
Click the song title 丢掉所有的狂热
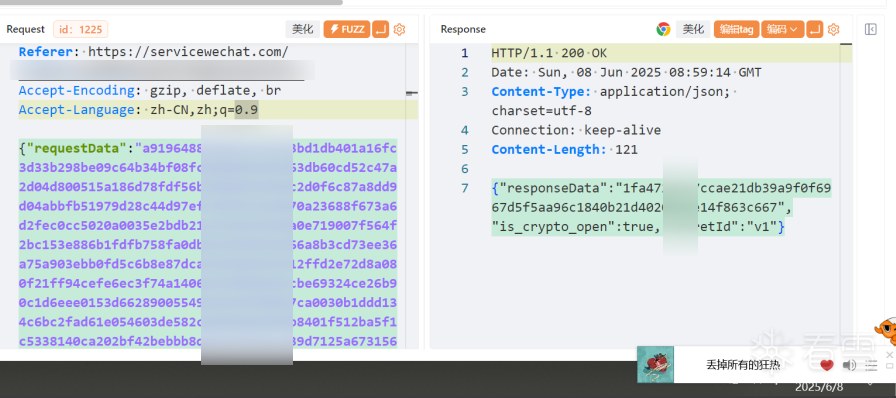point(743,364)
